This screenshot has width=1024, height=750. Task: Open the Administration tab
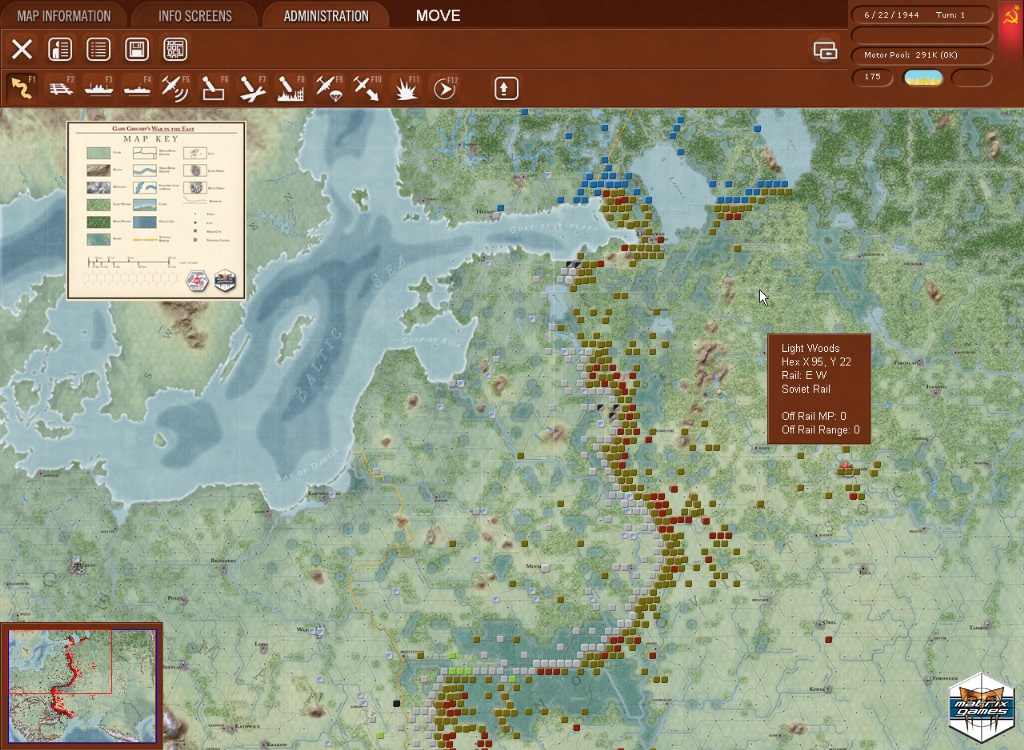point(326,16)
